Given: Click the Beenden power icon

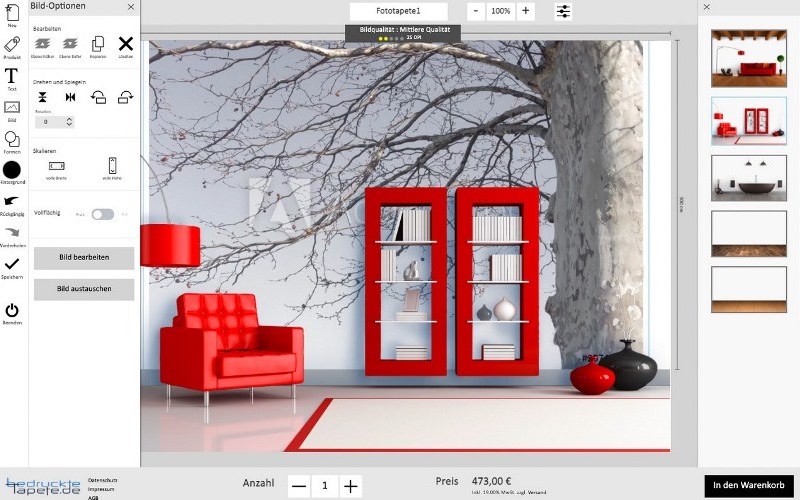Looking at the screenshot, I should 12,311.
